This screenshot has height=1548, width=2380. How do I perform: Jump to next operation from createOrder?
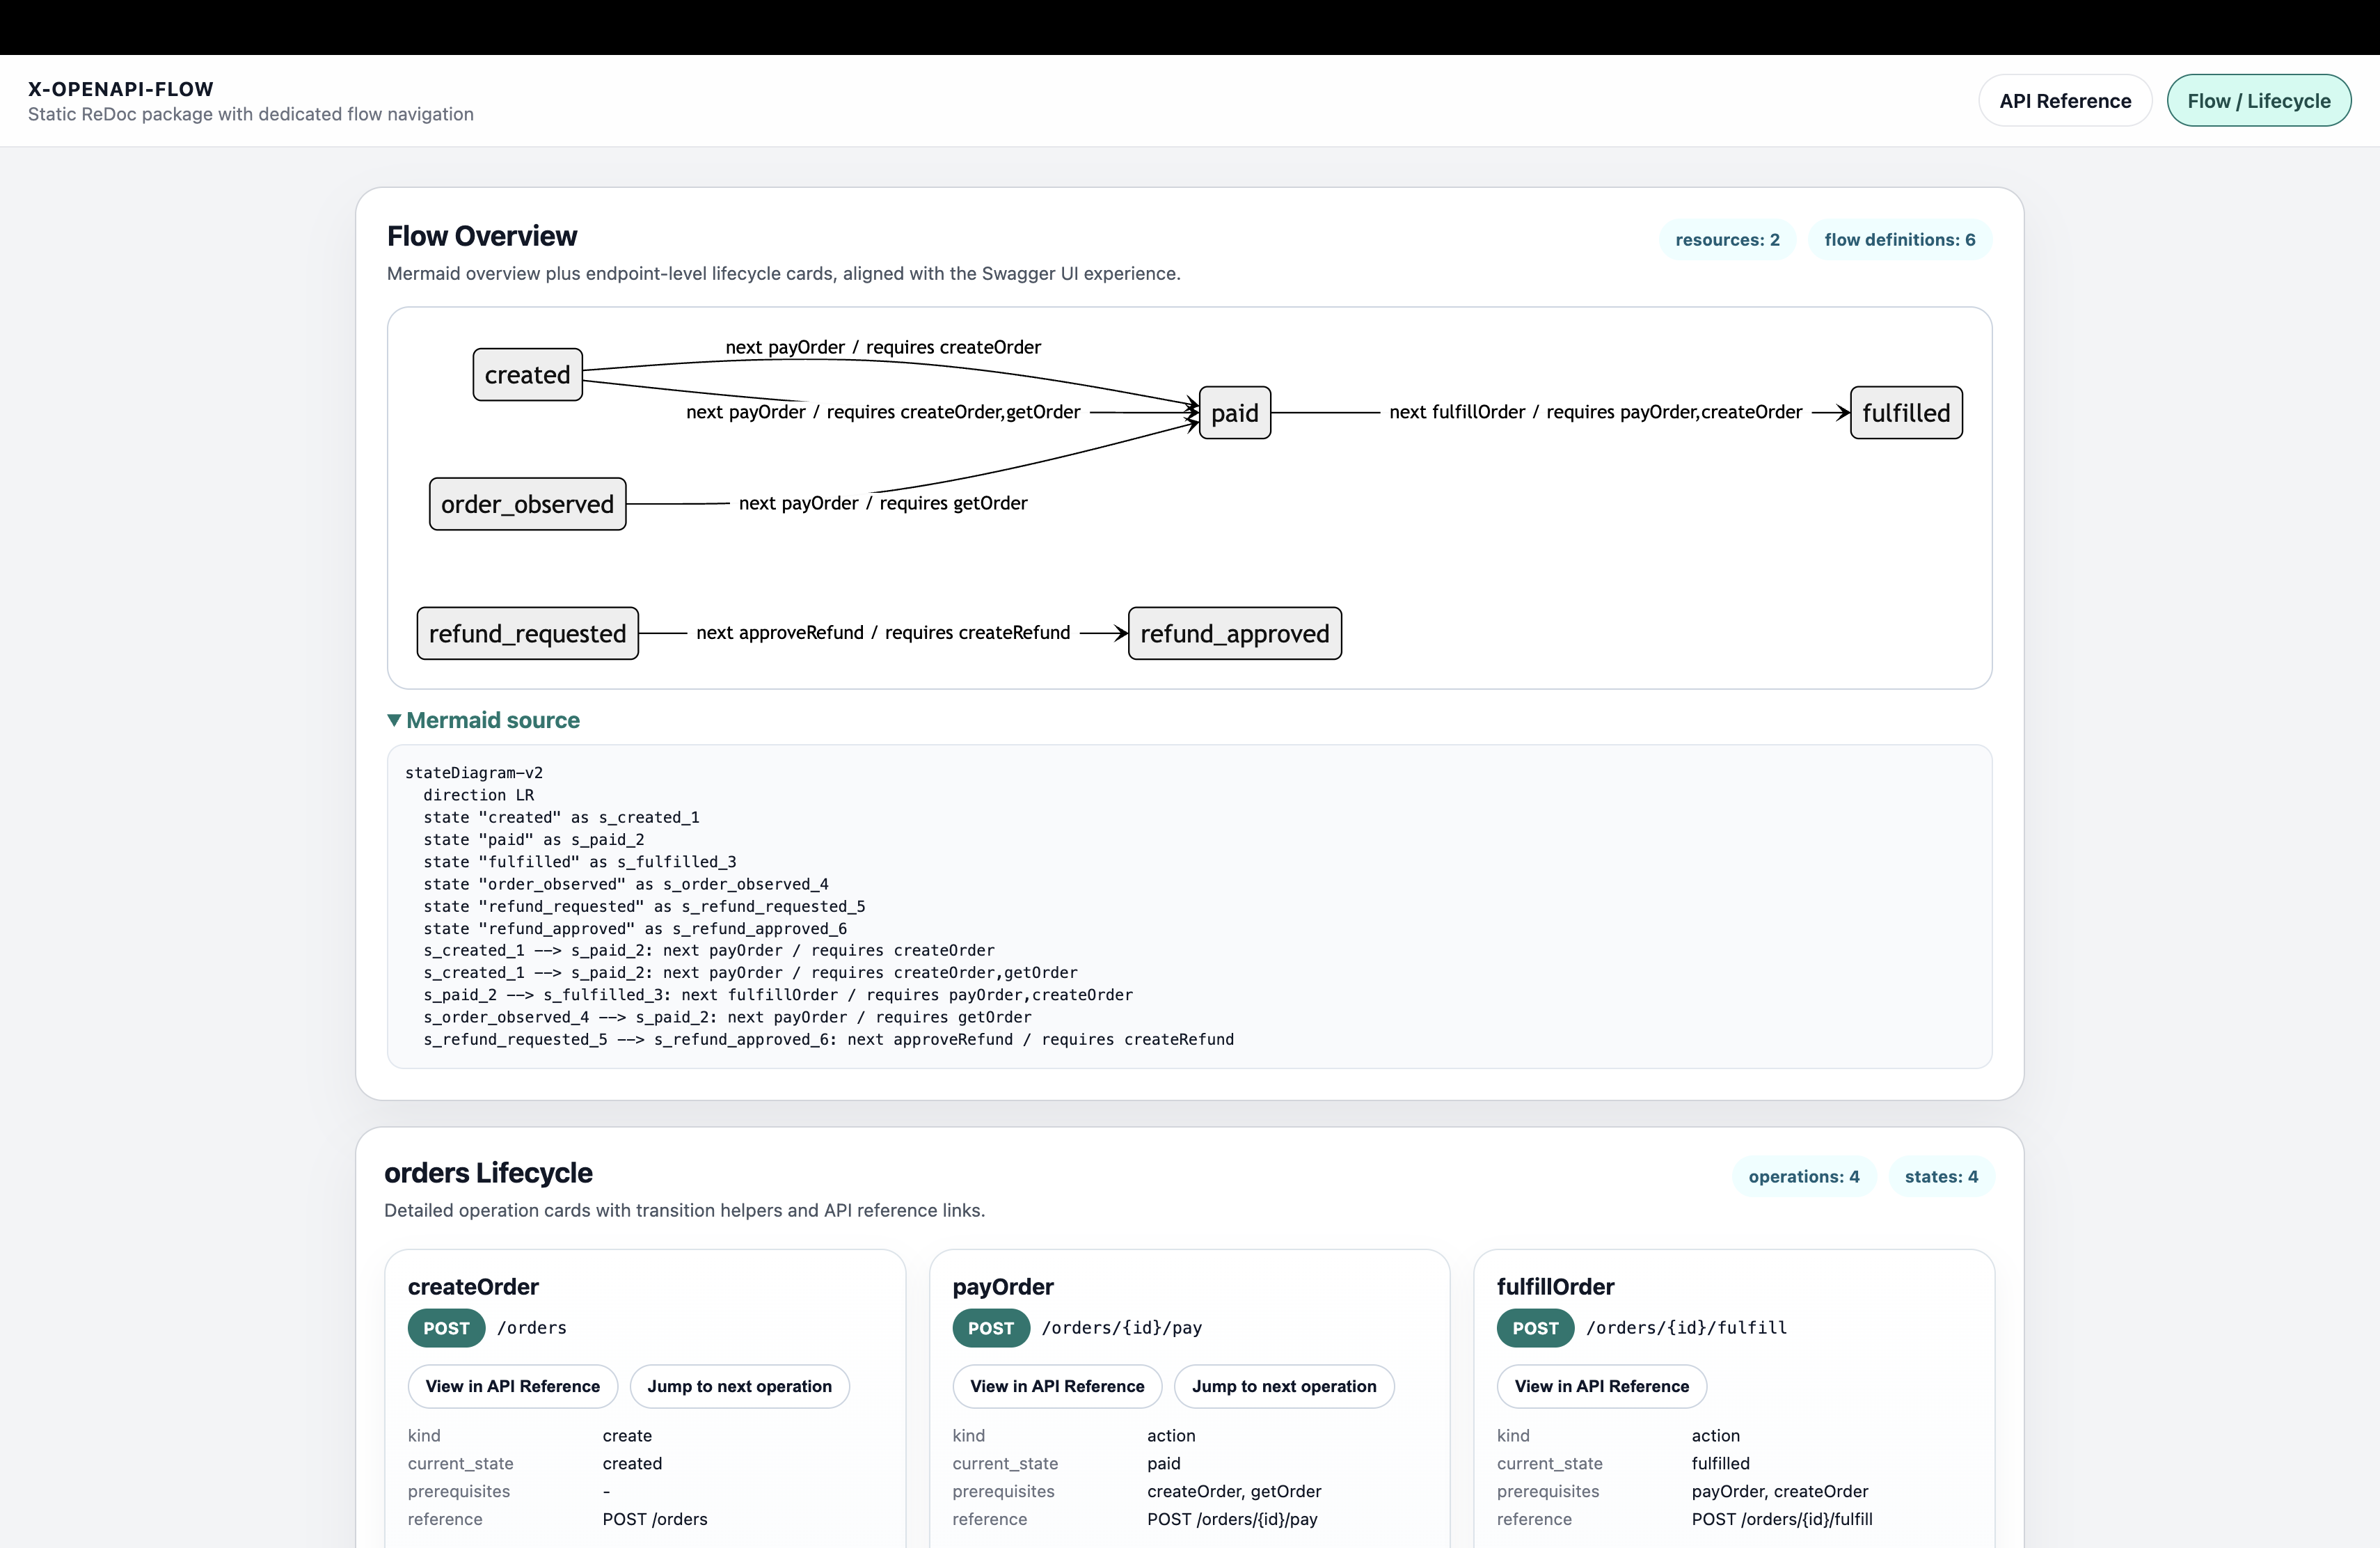click(739, 1386)
